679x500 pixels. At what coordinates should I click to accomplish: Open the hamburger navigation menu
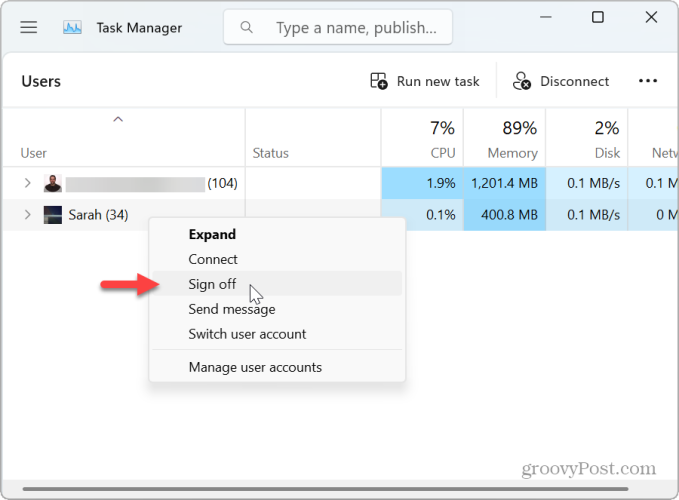point(29,28)
